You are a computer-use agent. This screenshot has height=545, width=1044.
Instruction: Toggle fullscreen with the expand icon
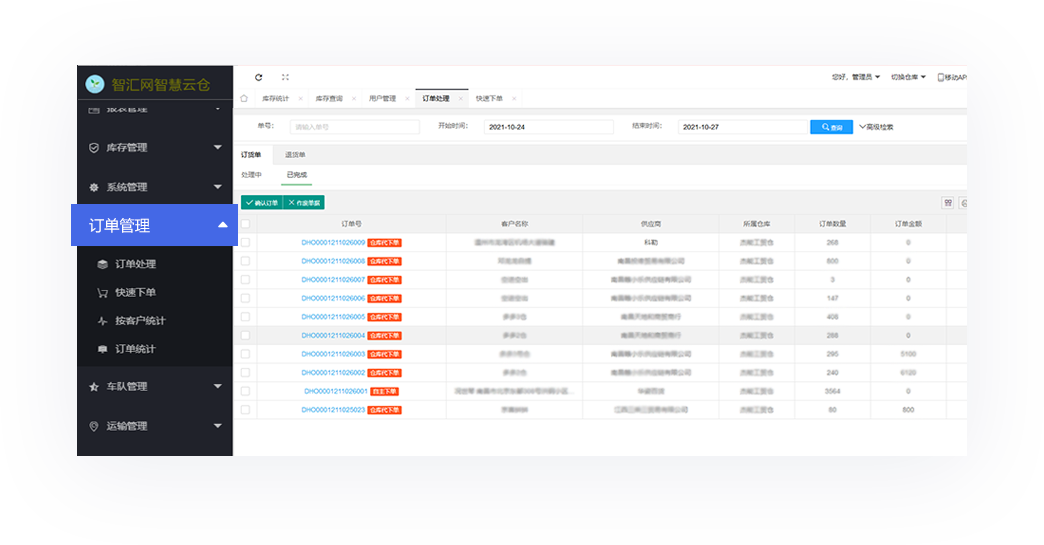click(285, 77)
